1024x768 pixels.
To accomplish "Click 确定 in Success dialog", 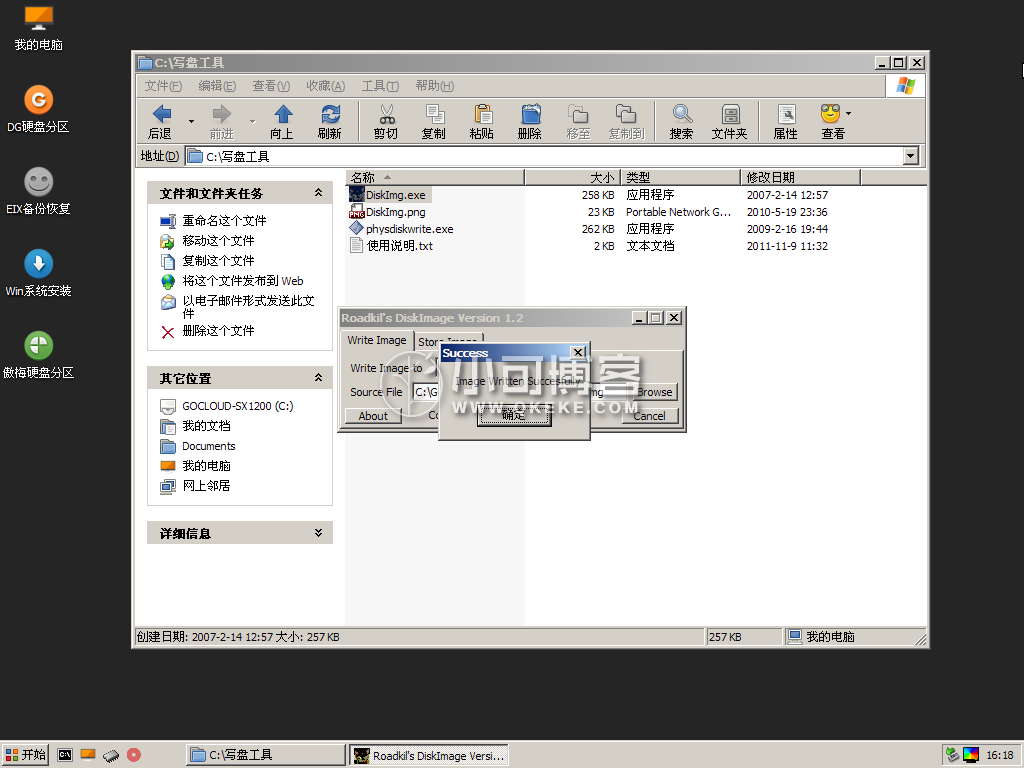I will 514,415.
